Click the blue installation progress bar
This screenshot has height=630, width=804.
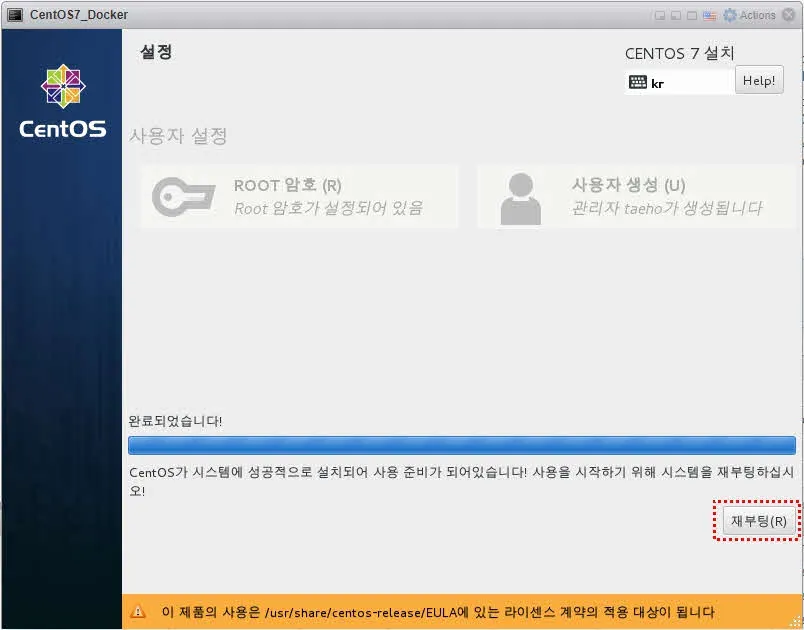(461, 445)
